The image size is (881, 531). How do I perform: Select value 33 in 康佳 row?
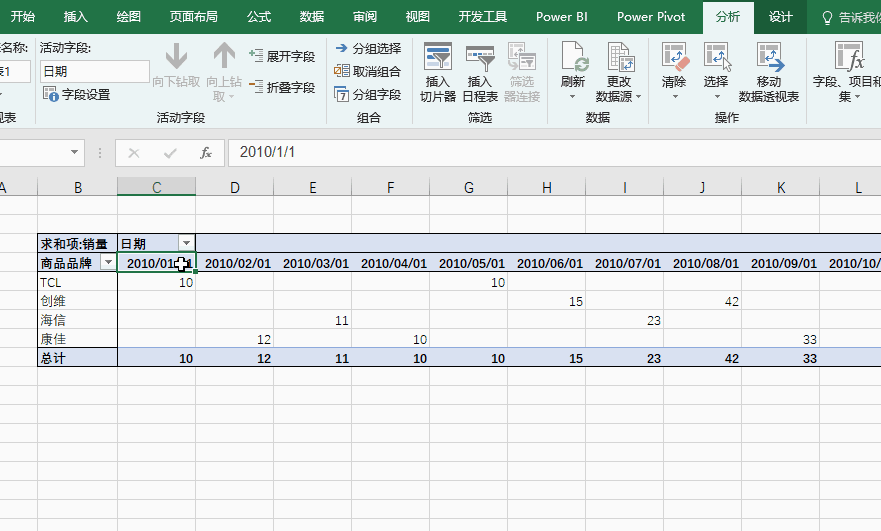click(781, 339)
